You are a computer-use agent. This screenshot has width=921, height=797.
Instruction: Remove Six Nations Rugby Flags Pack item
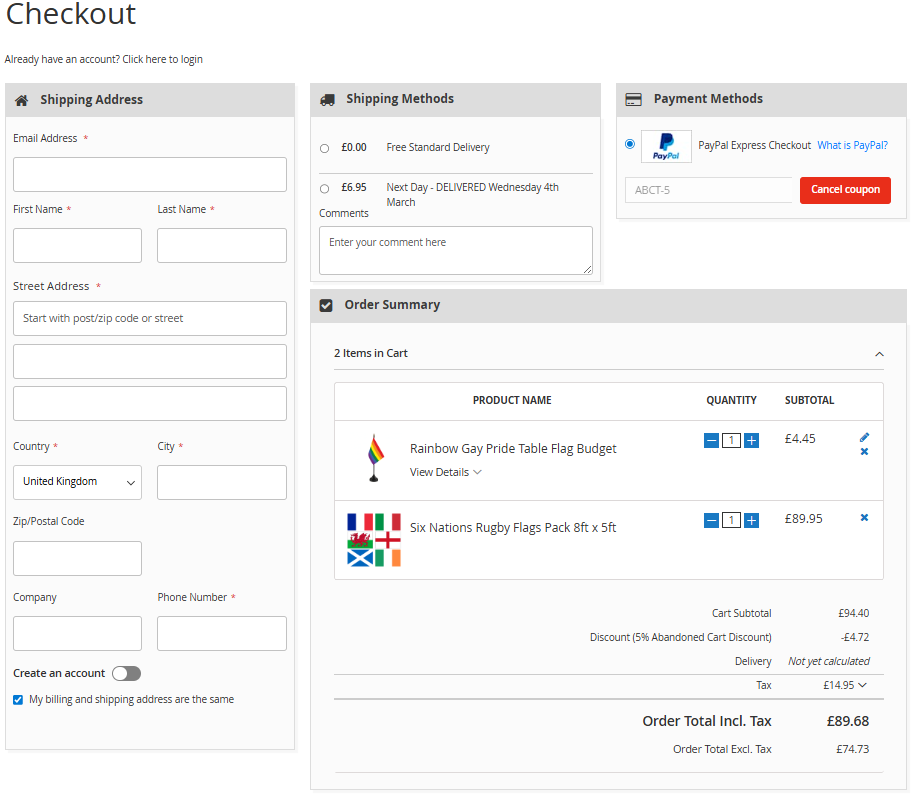point(864,518)
